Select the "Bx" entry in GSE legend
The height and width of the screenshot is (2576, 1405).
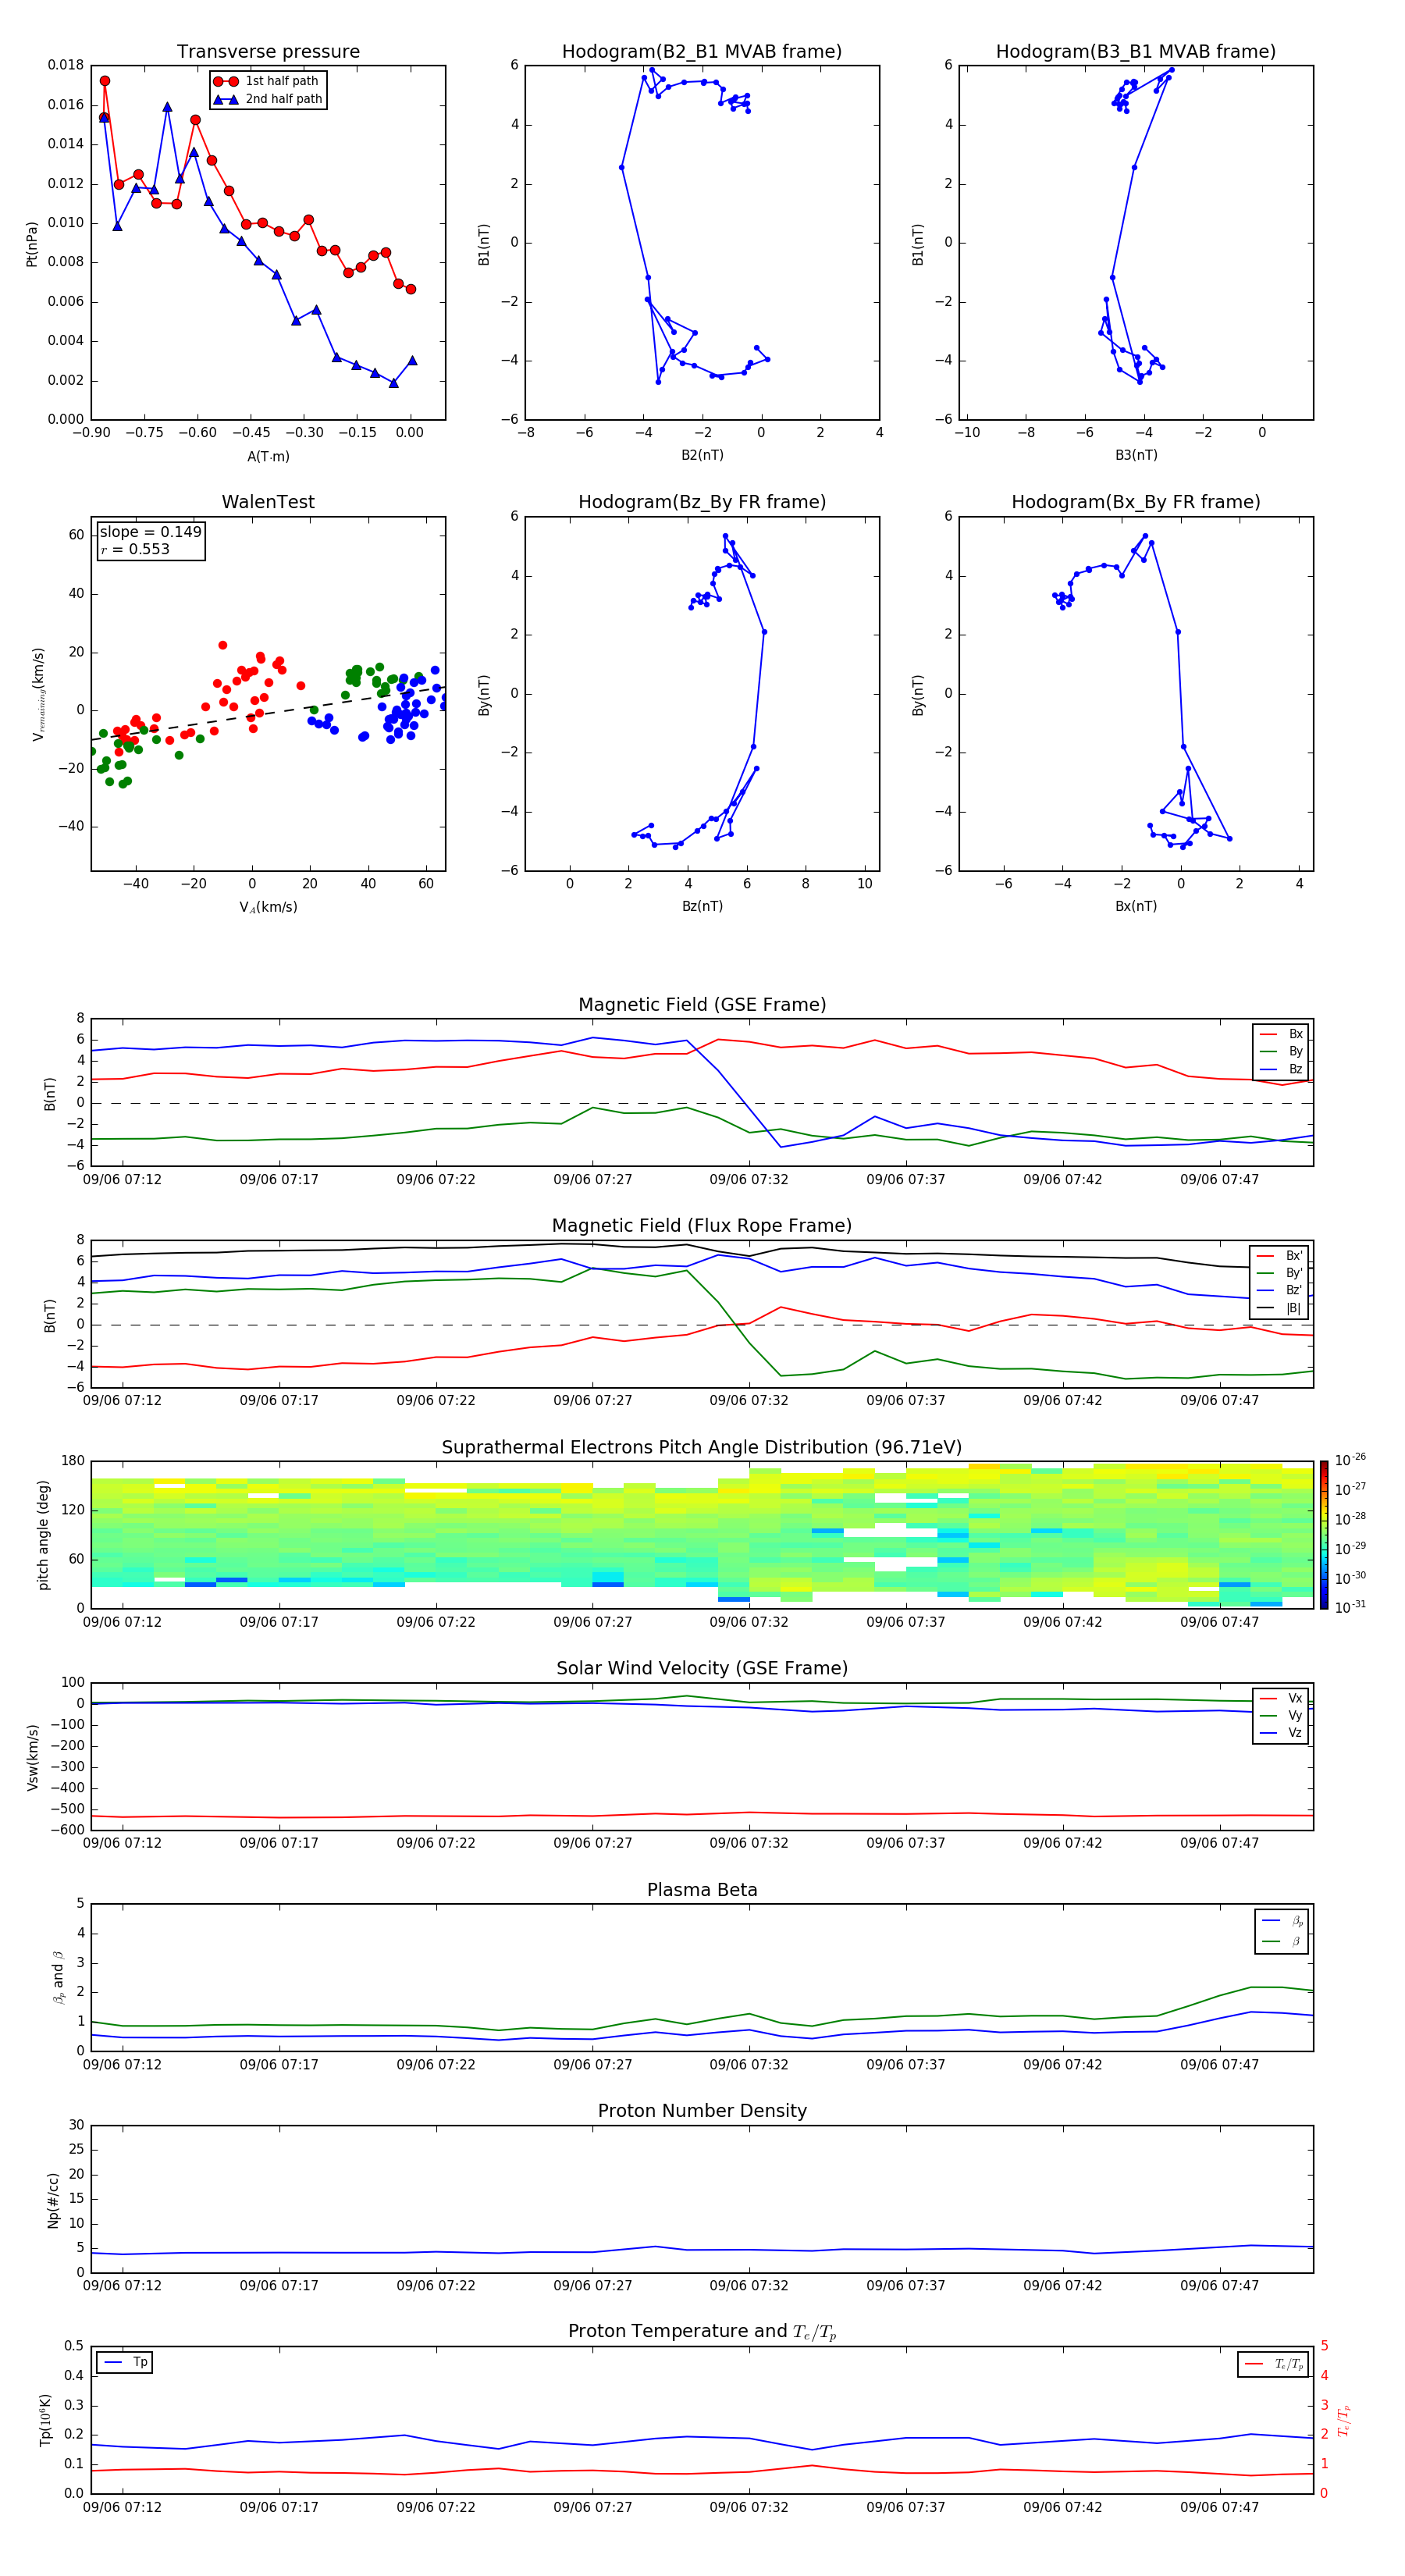click(x=1281, y=1034)
